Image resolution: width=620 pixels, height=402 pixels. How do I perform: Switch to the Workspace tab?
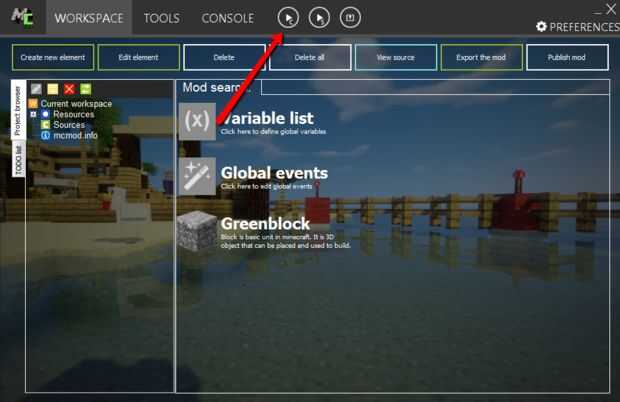(89, 18)
